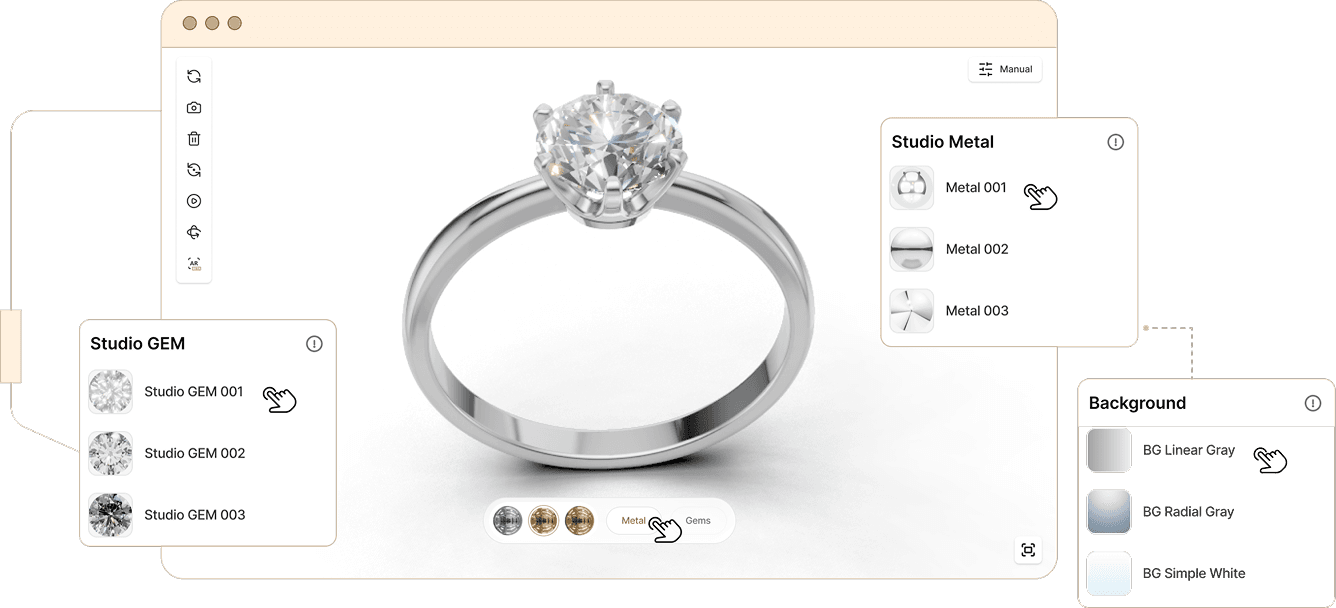Open the AR view icon
The width and height of the screenshot is (1336, 608).
[194, 264]
